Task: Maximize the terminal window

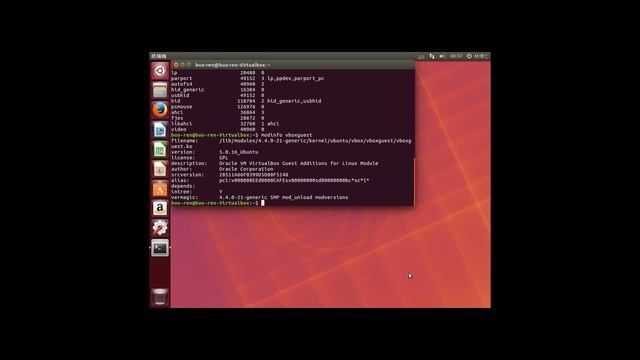Action: pos(189,65)
